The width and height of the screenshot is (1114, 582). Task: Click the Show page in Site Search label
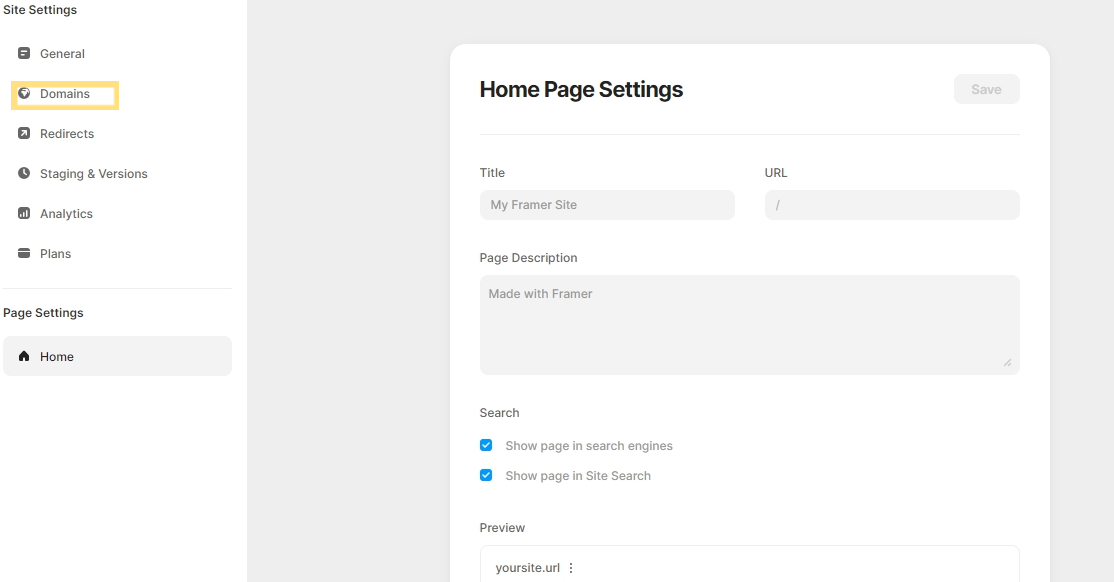(578, 475)
